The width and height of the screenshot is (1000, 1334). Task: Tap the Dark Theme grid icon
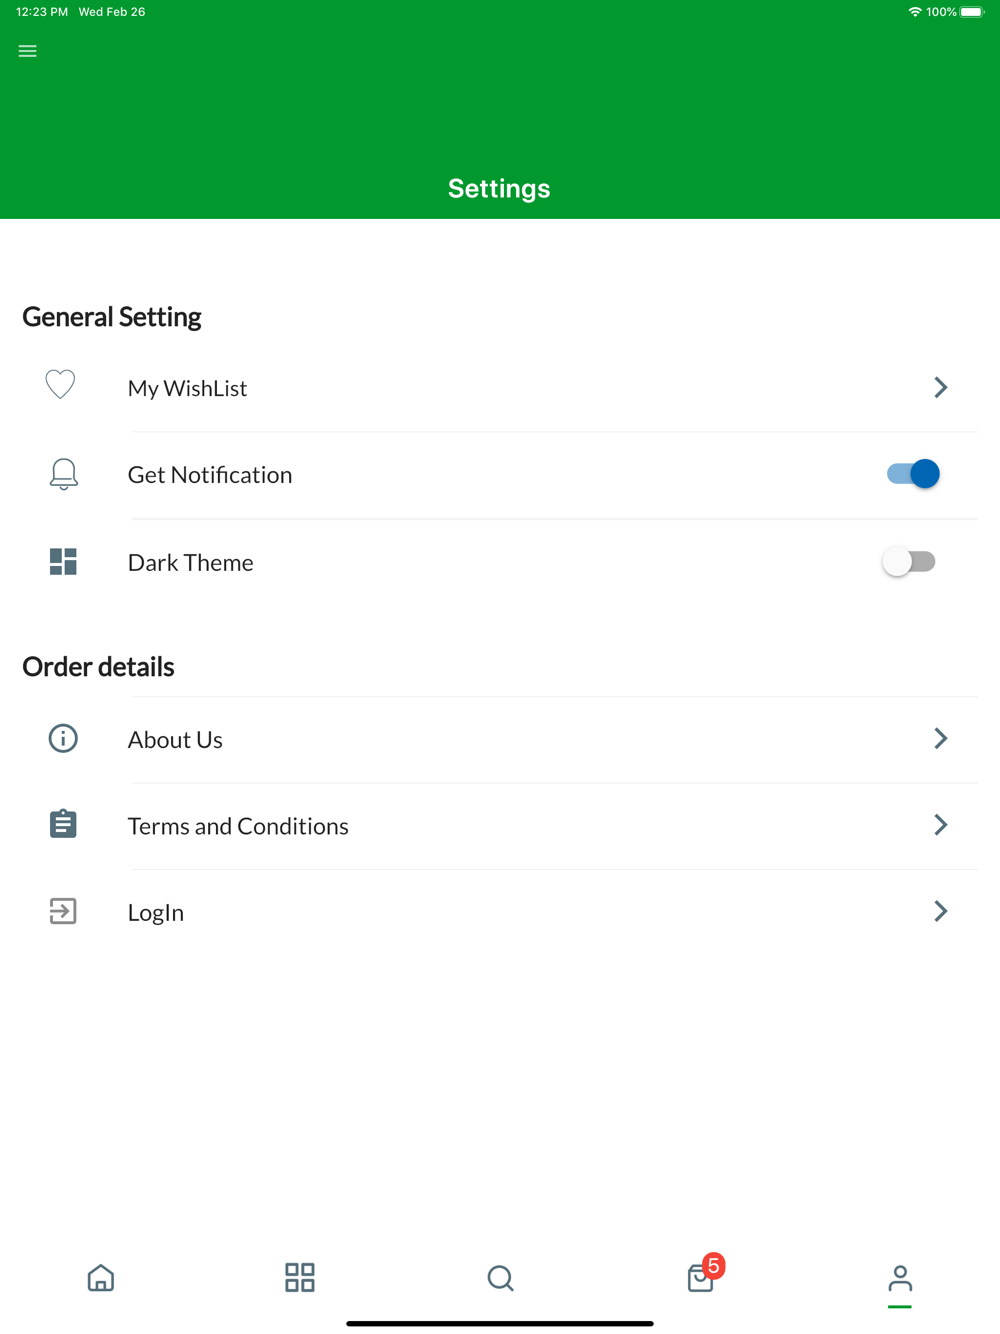pyautogui.click(x=63, y=562)
